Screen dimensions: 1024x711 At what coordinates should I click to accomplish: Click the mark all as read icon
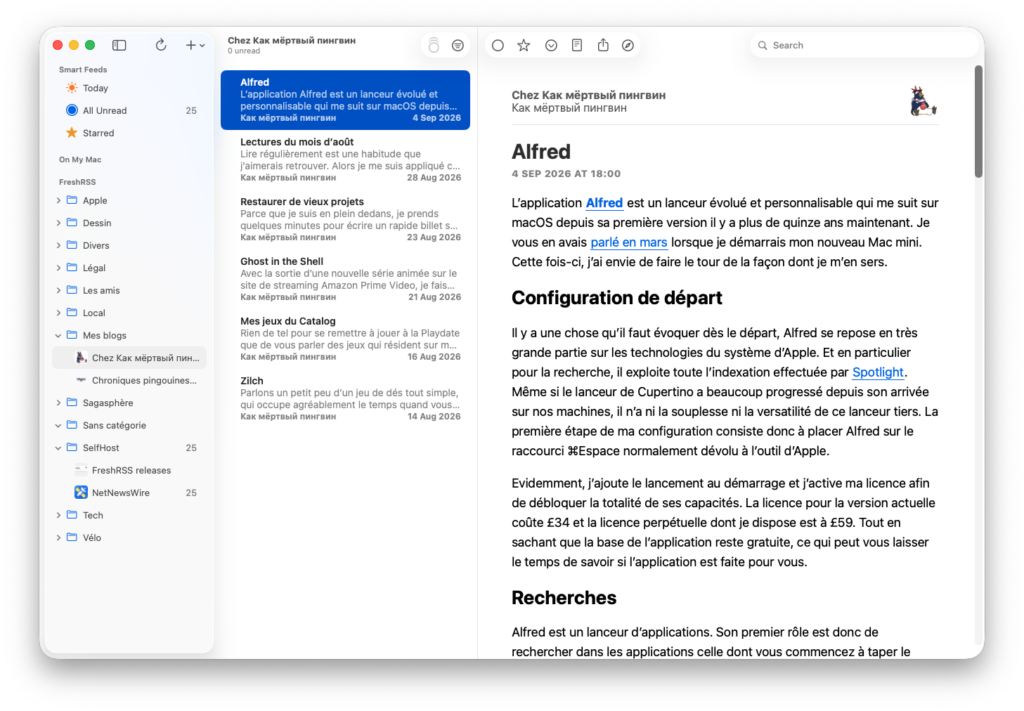pyautogui.click(x=434, y=45)
